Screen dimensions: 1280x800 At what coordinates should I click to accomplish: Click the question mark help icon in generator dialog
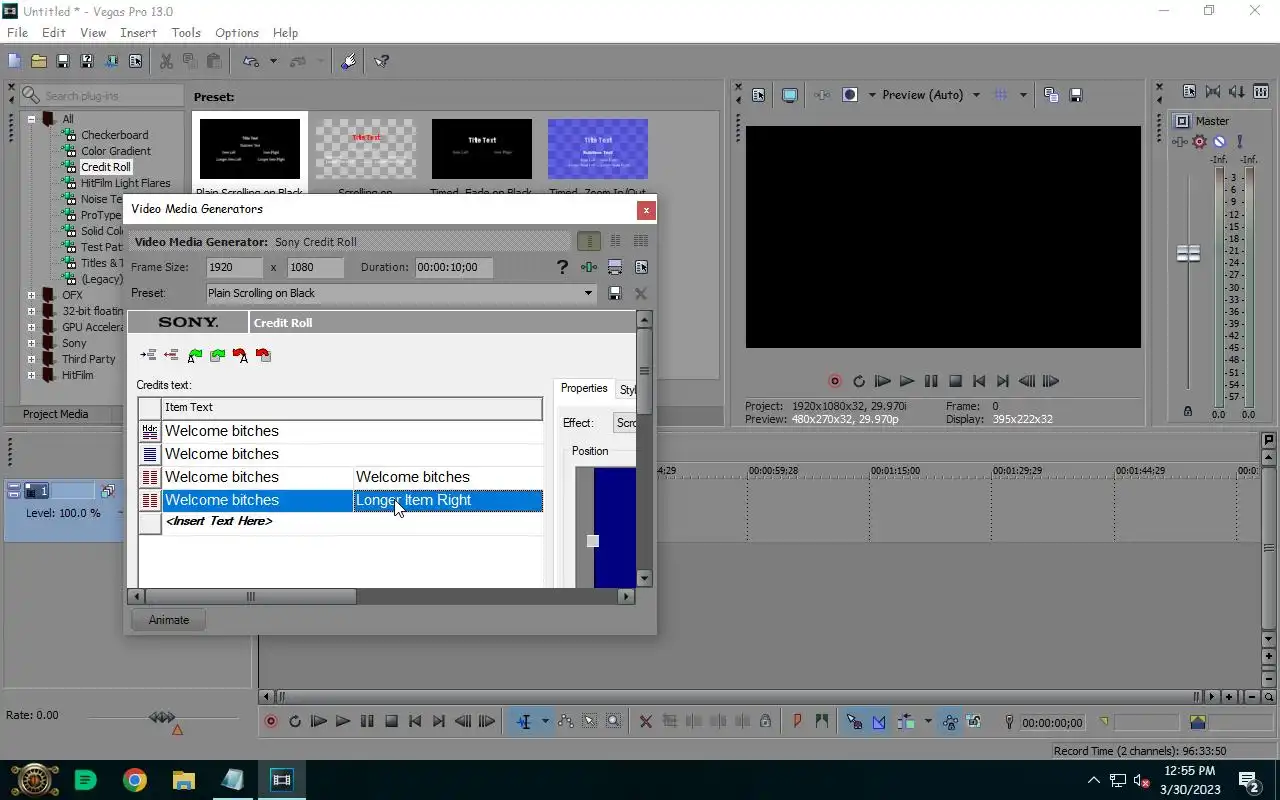tap(562, 267)
